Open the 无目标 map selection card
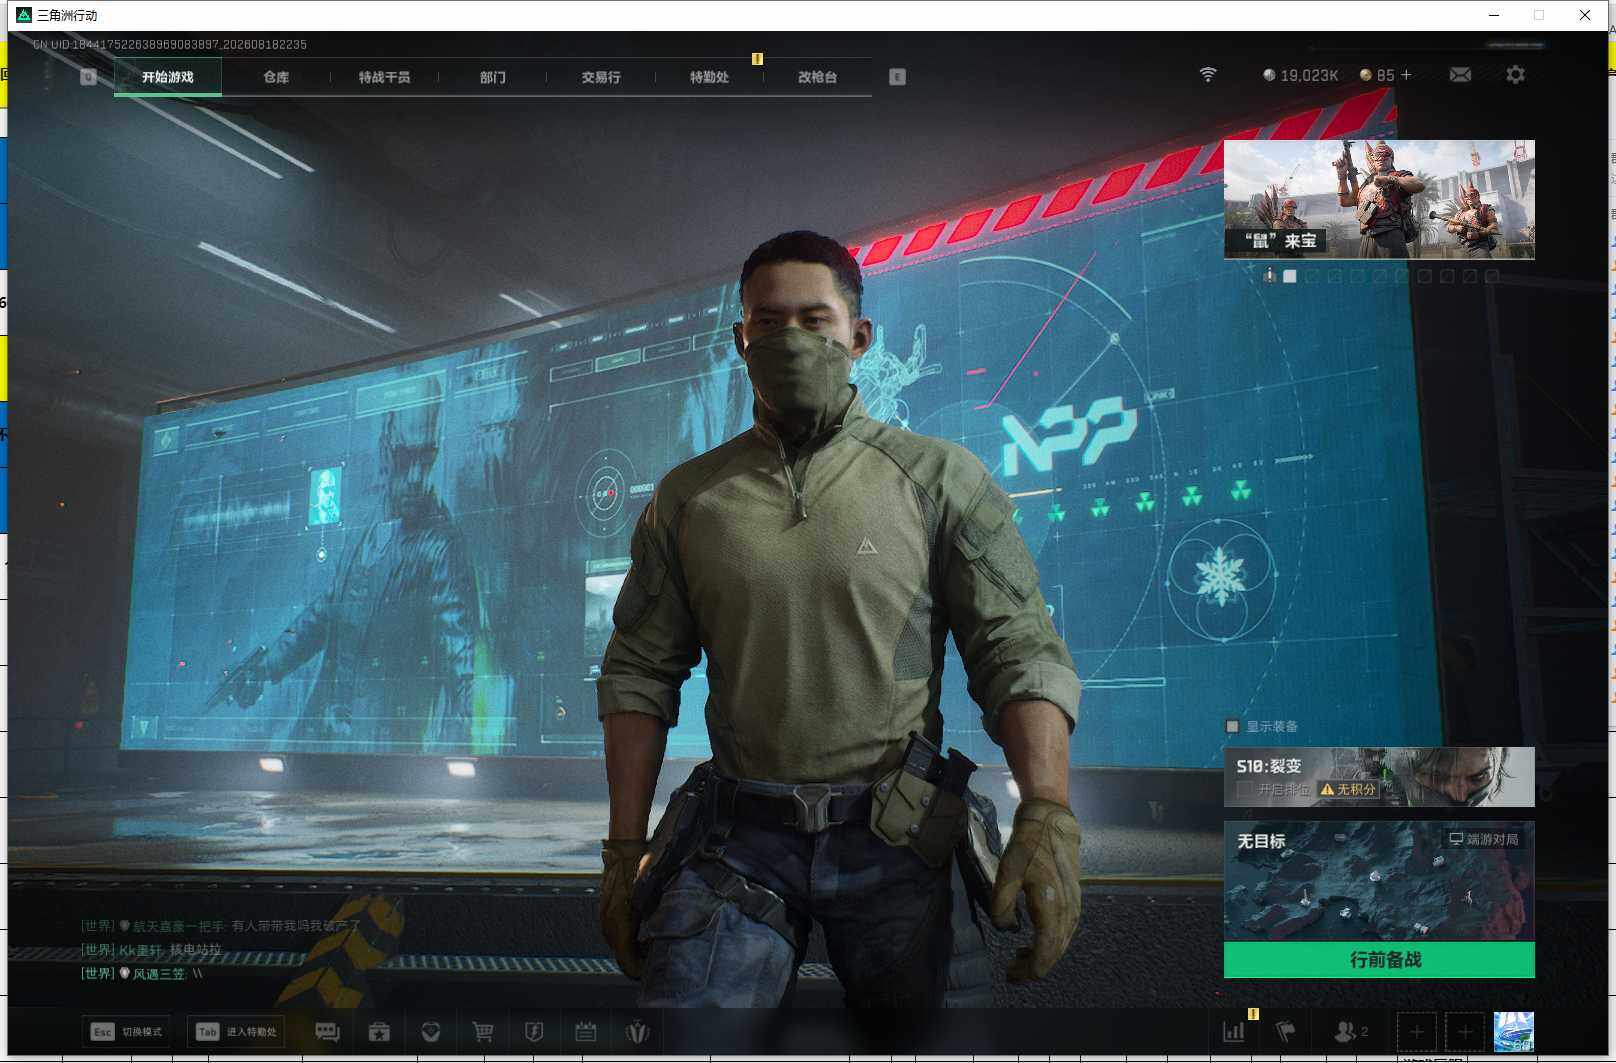The width and height of the screenshot is (1616, 1063). point(1379,881)
